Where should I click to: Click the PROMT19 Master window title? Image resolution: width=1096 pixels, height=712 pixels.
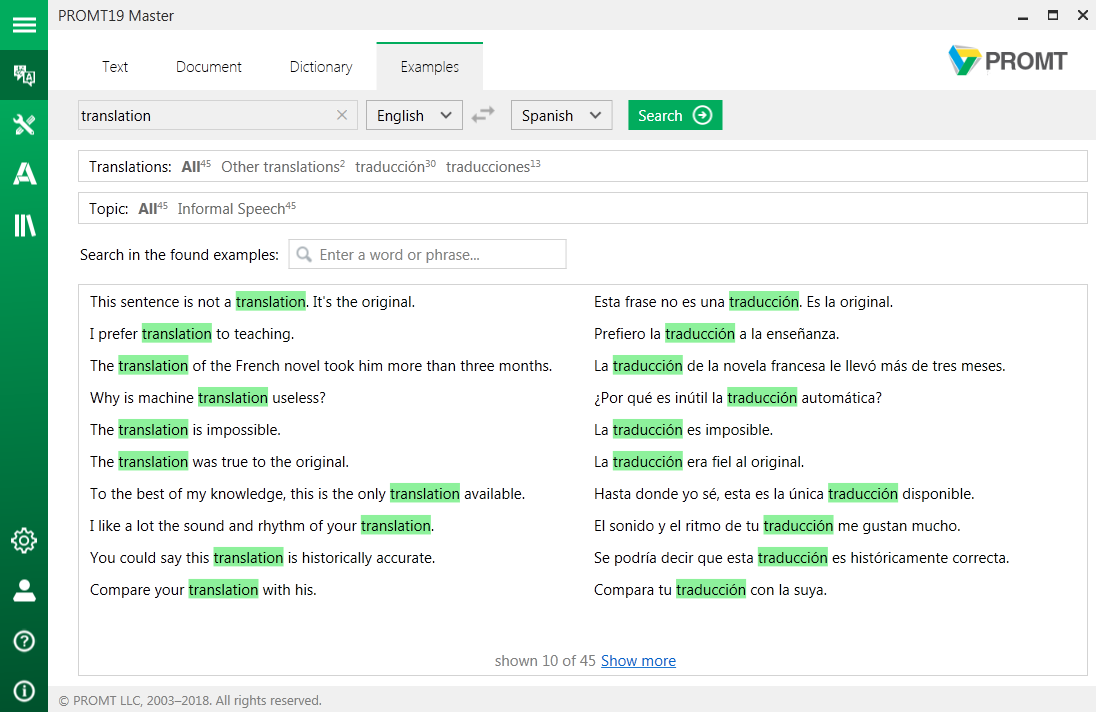point(116,15)
